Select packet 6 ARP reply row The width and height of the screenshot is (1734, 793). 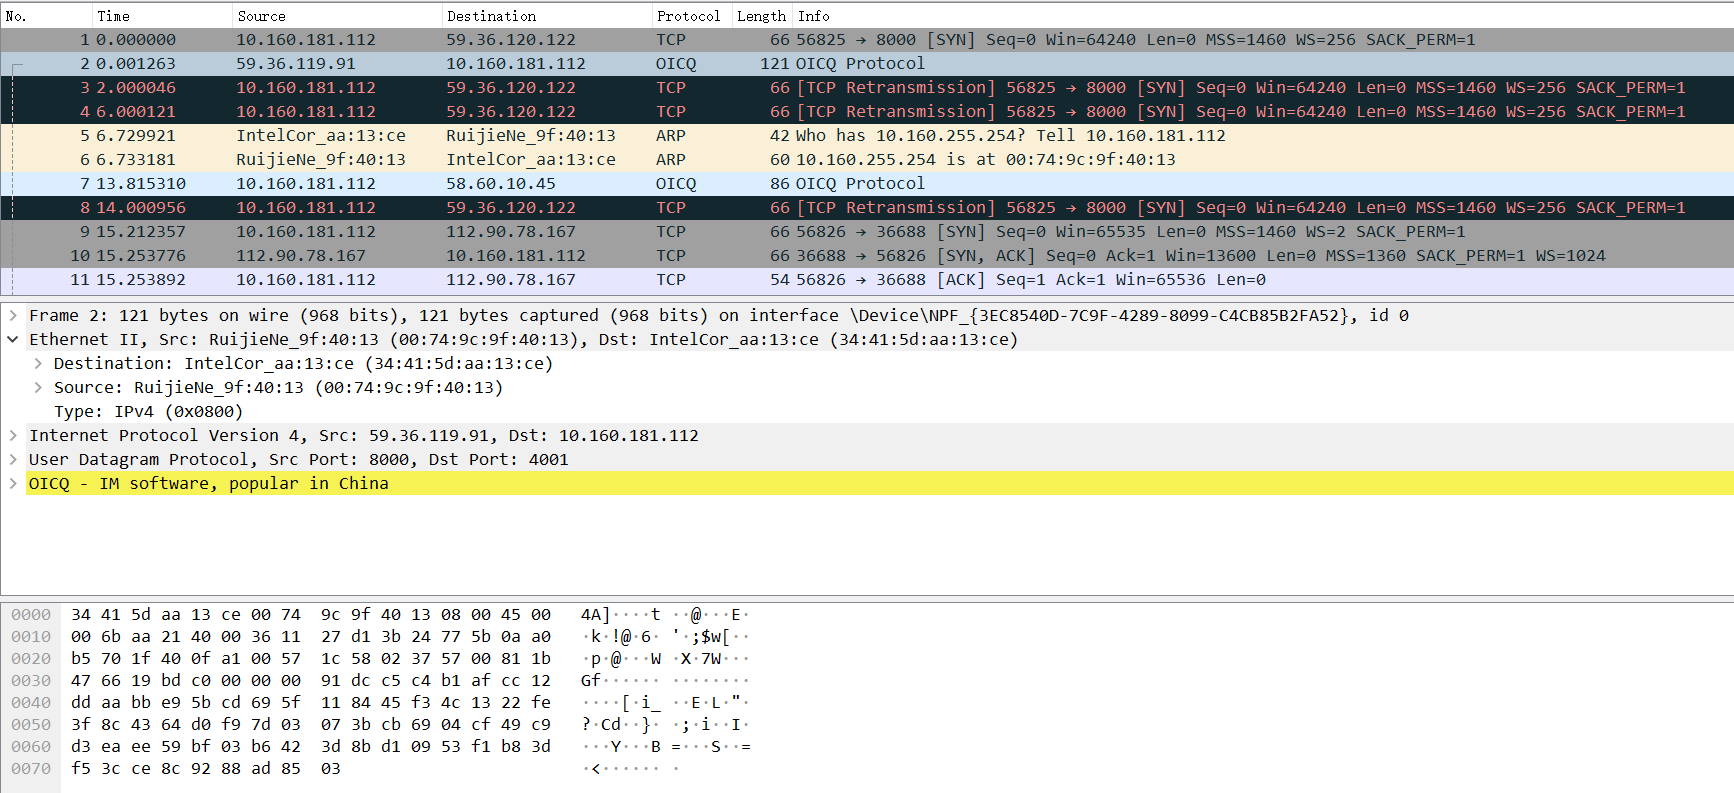(x=867, y=160)
